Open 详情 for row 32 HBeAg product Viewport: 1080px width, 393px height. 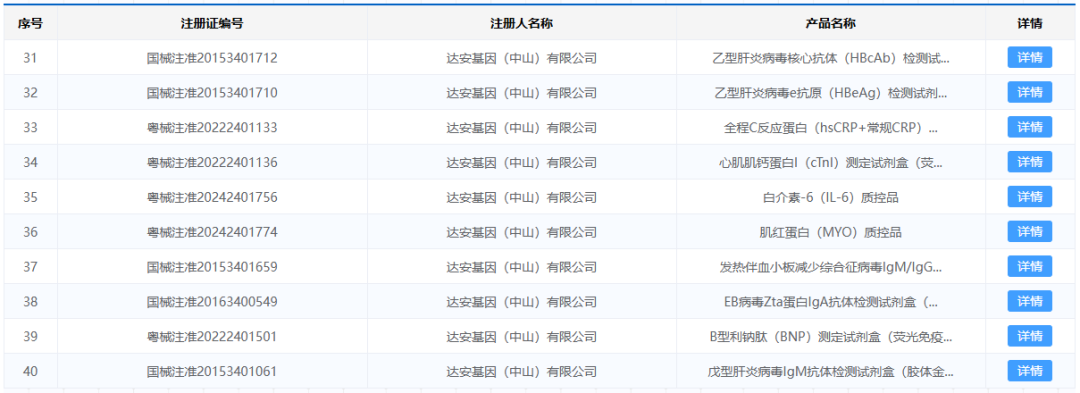[1030, 92]
